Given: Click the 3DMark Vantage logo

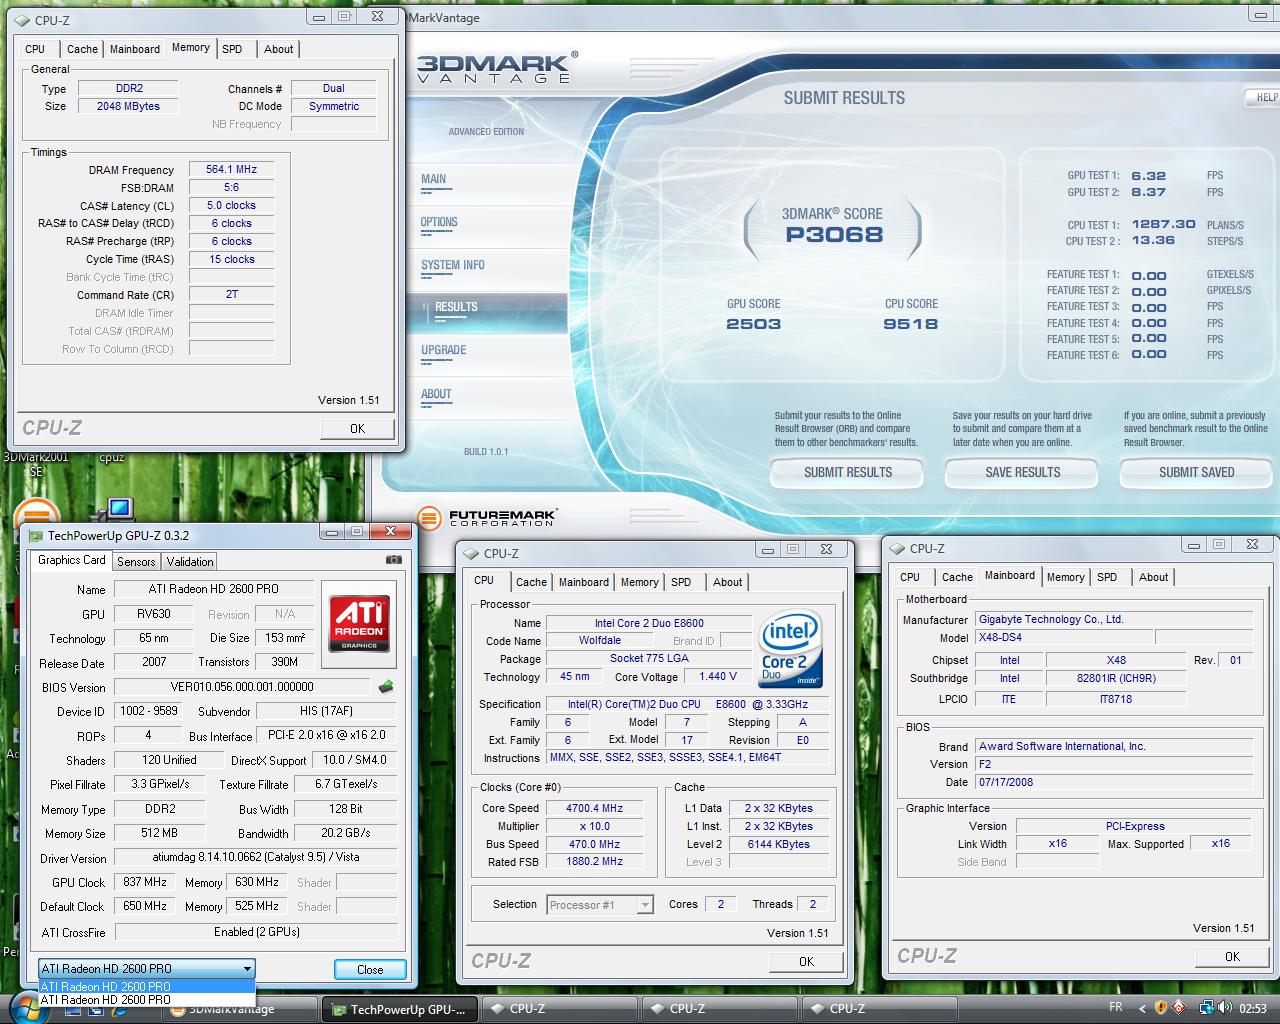Looking at the screenshot, I should (x=497, y=67).
